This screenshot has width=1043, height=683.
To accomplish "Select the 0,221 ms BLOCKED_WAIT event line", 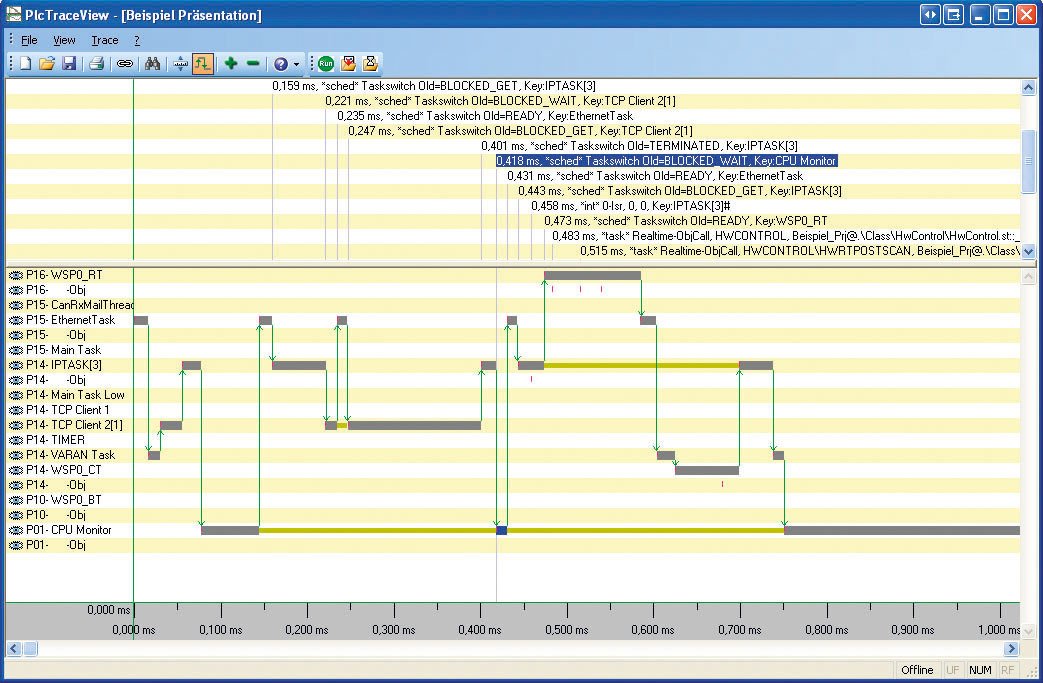I will [x=500, y=101].
